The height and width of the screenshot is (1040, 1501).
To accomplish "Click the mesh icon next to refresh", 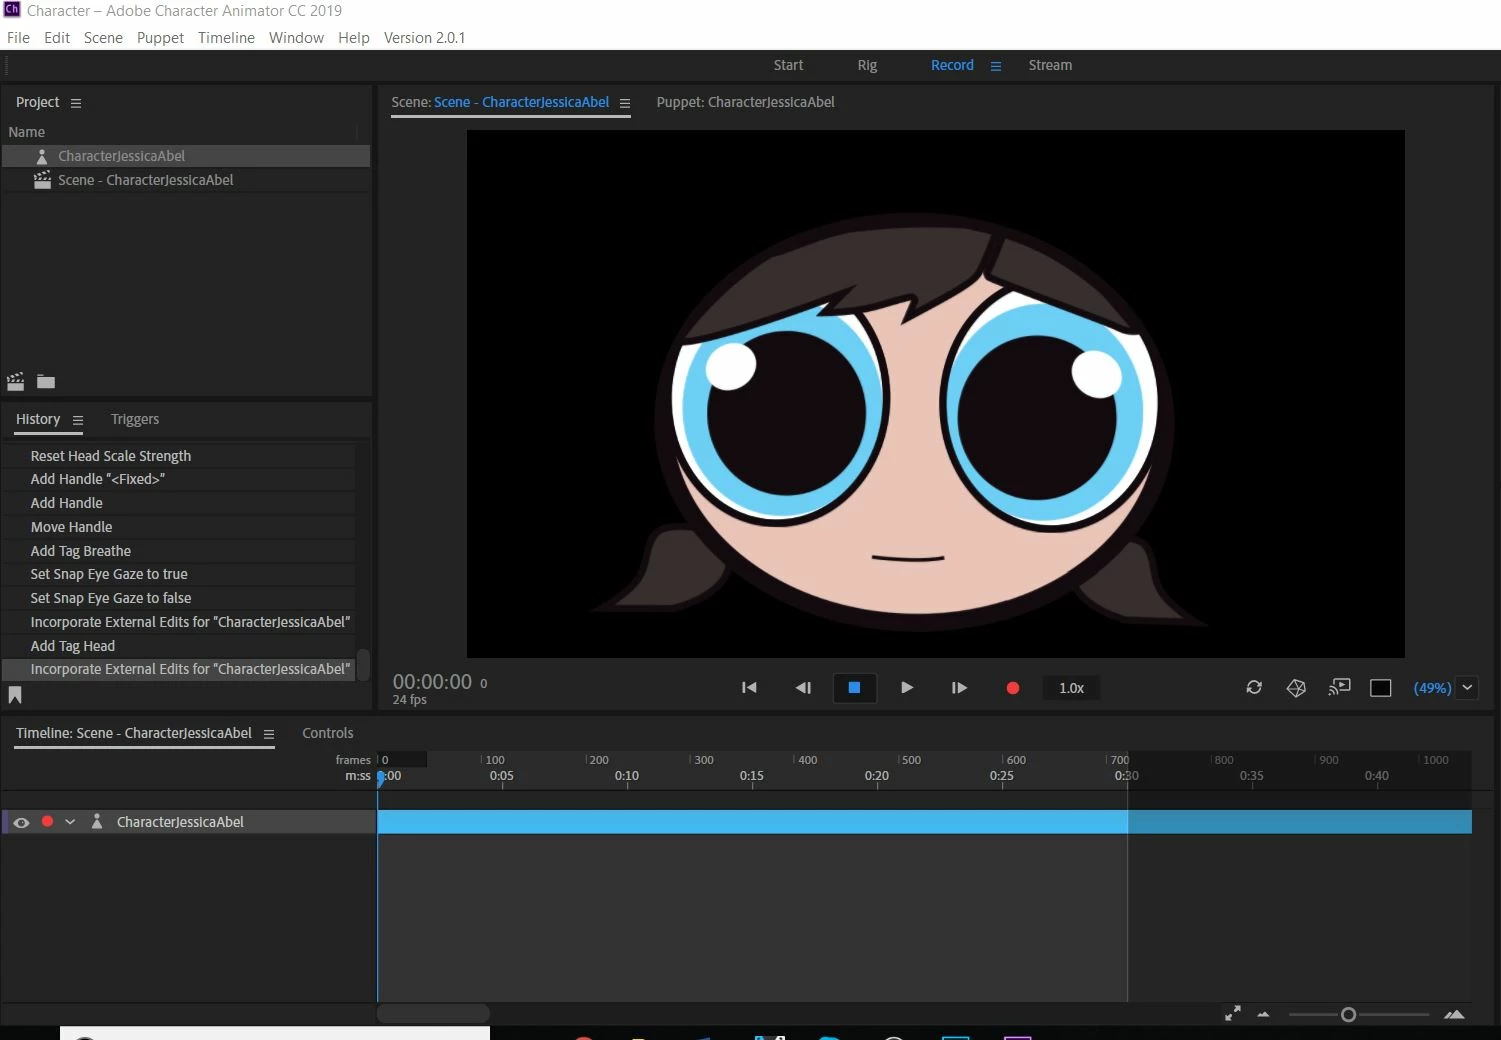I will click(x=1296, y=688).
